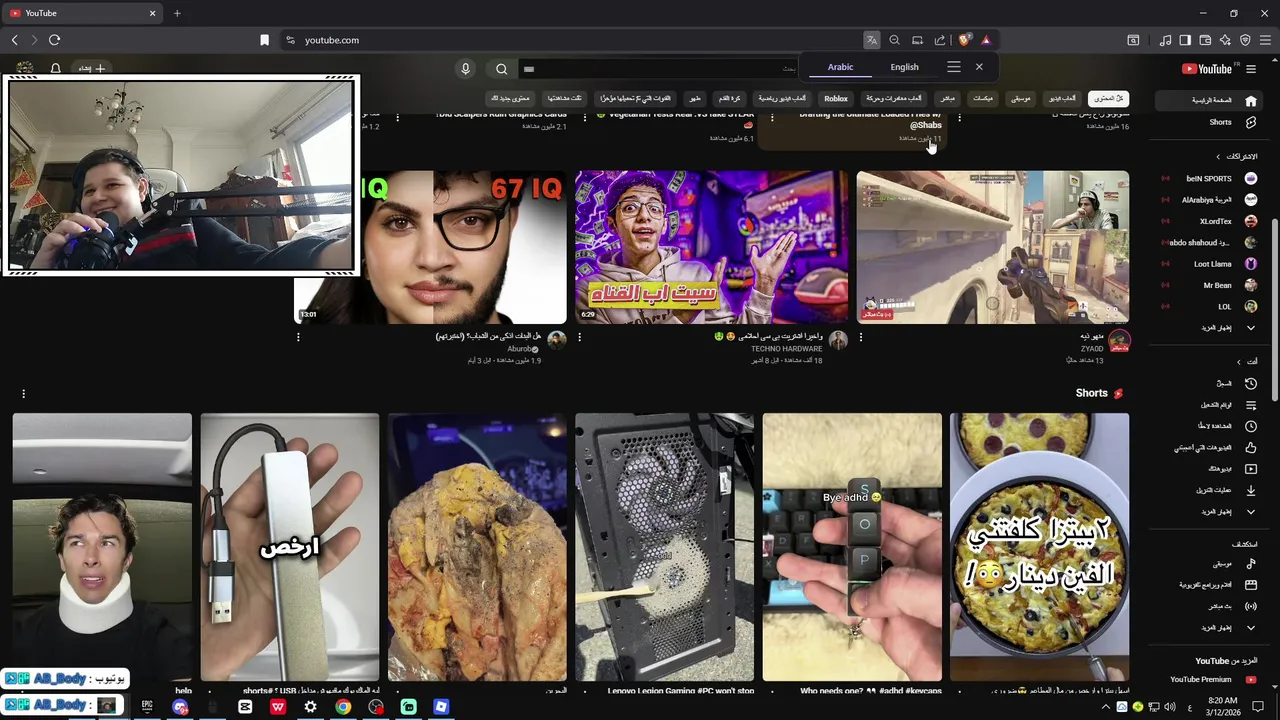Go back with the browser back arrow
Image resolution: width=1280 pixels, height=720 pixels.
point(14,40)
